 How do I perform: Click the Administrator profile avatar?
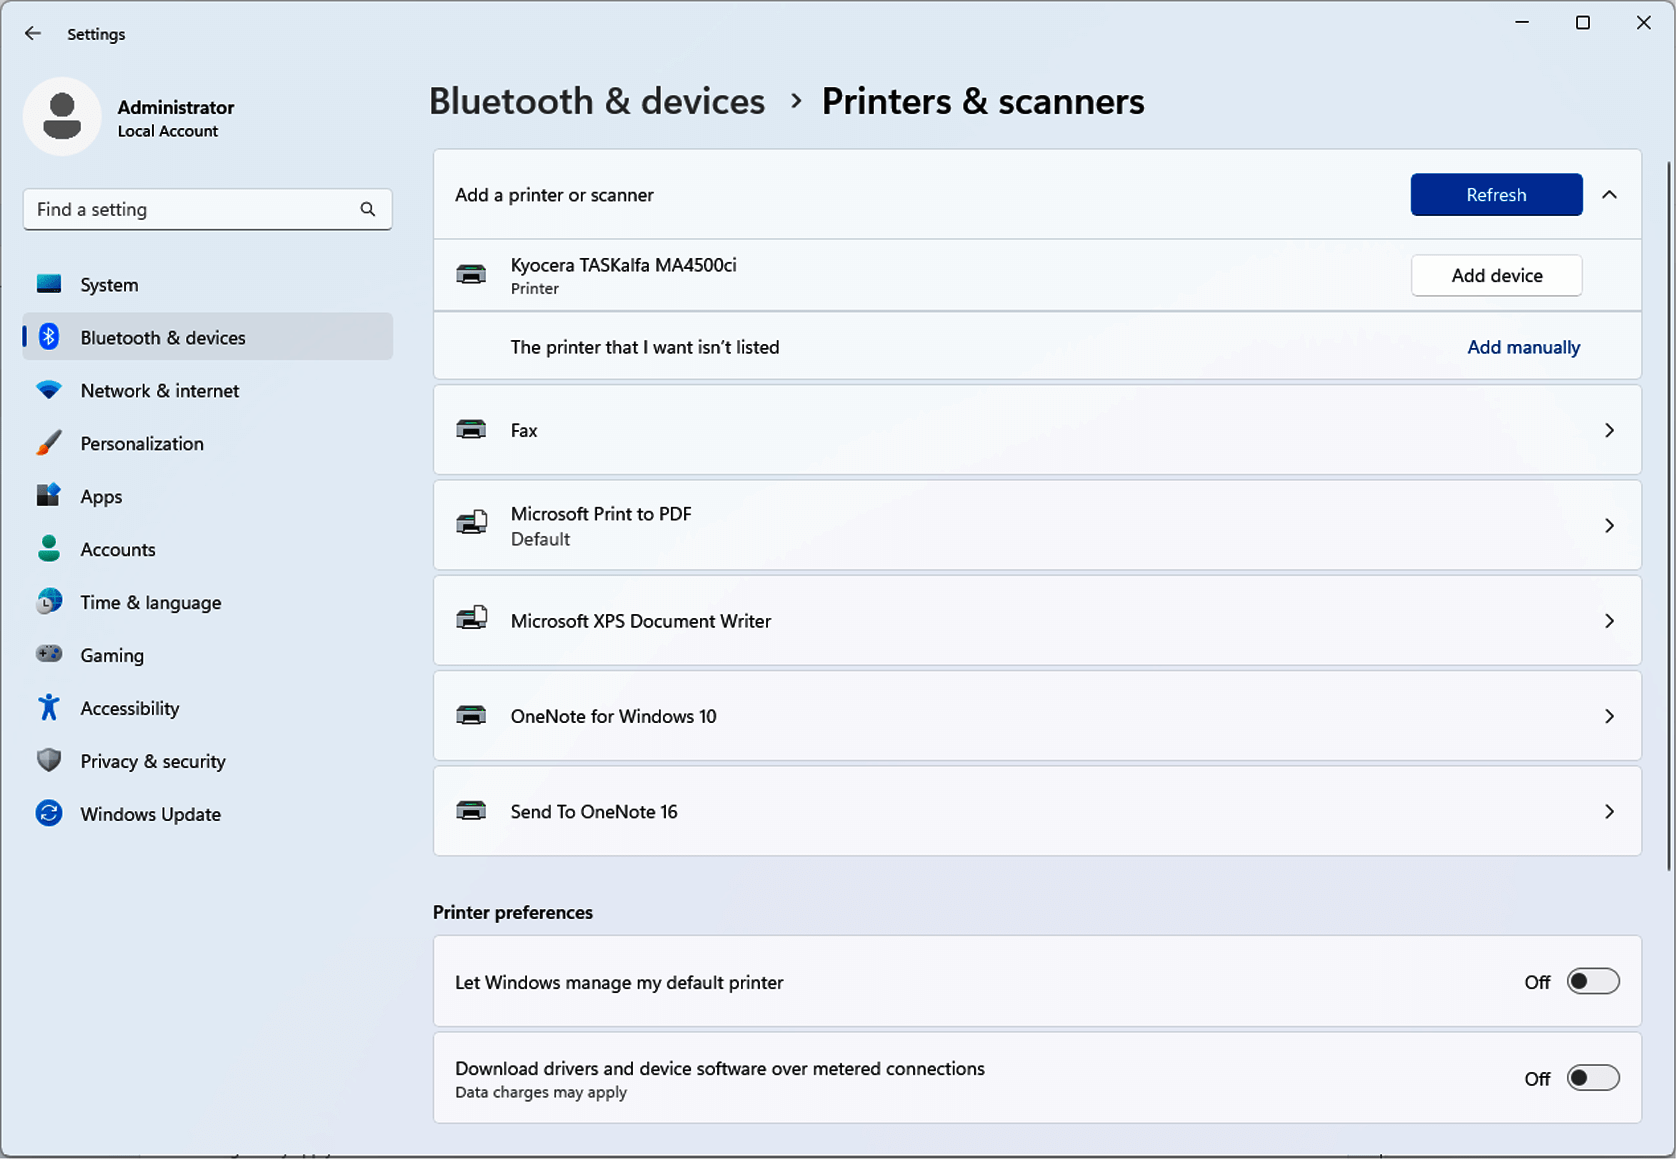(x=62, y=117)
